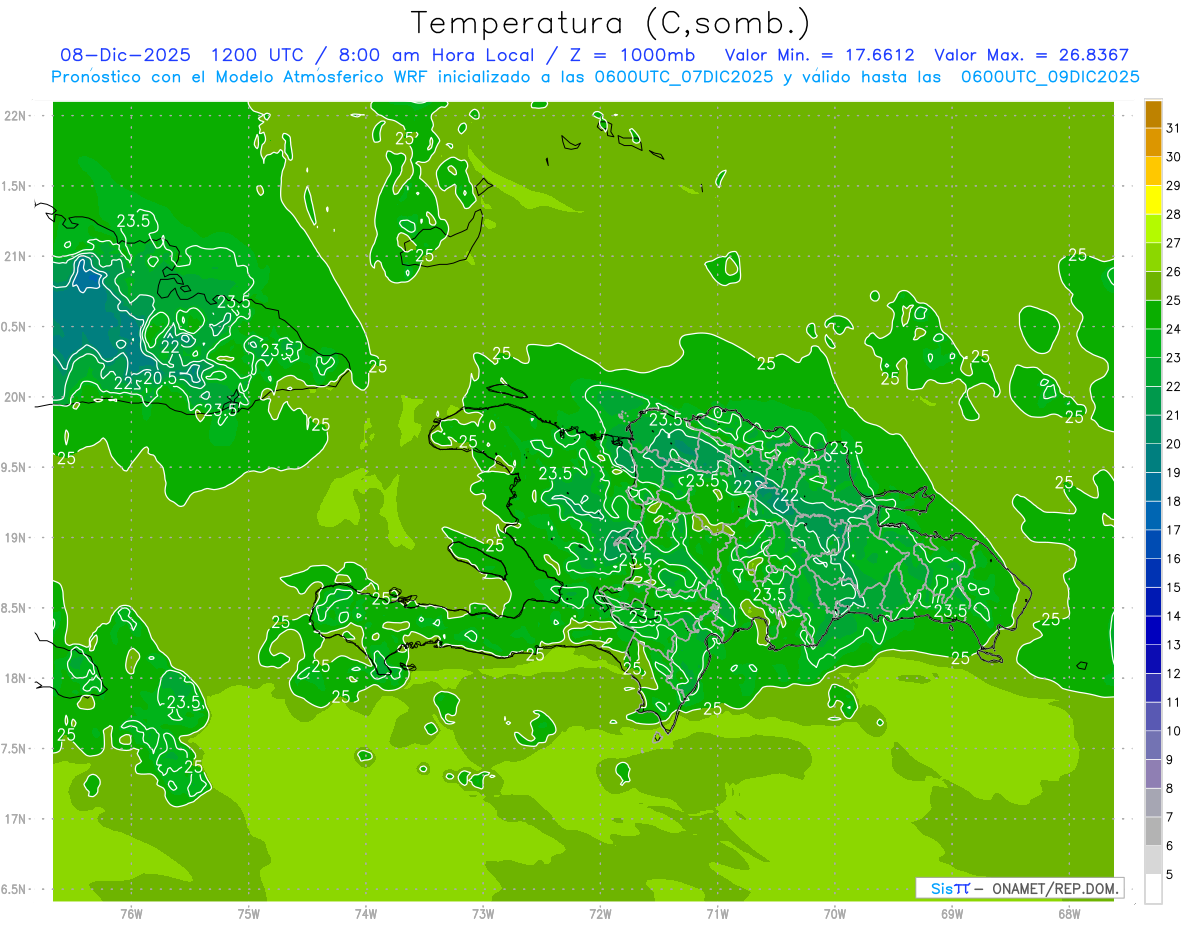1200x927 pixels.
Task: Click the "71W" longitude axis label
Action: [717, 913]
